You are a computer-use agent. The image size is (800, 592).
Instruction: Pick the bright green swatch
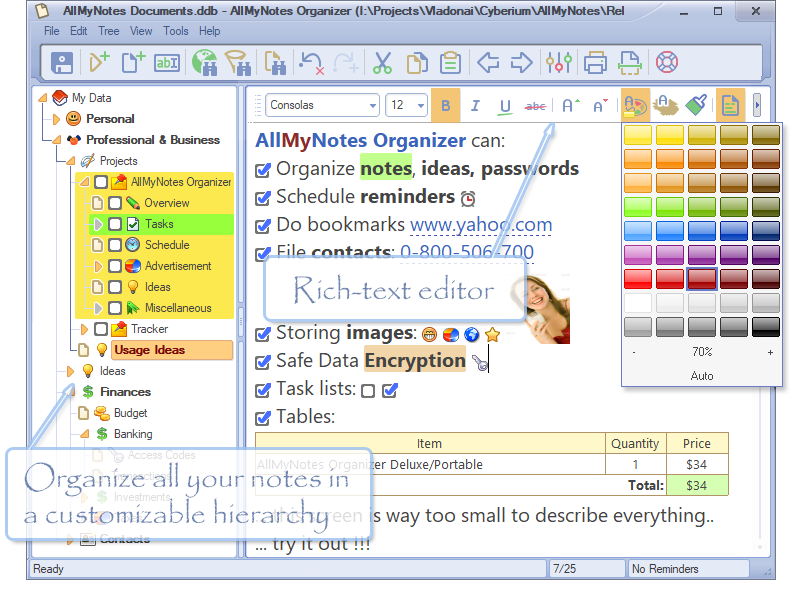[x=637, y=207]
